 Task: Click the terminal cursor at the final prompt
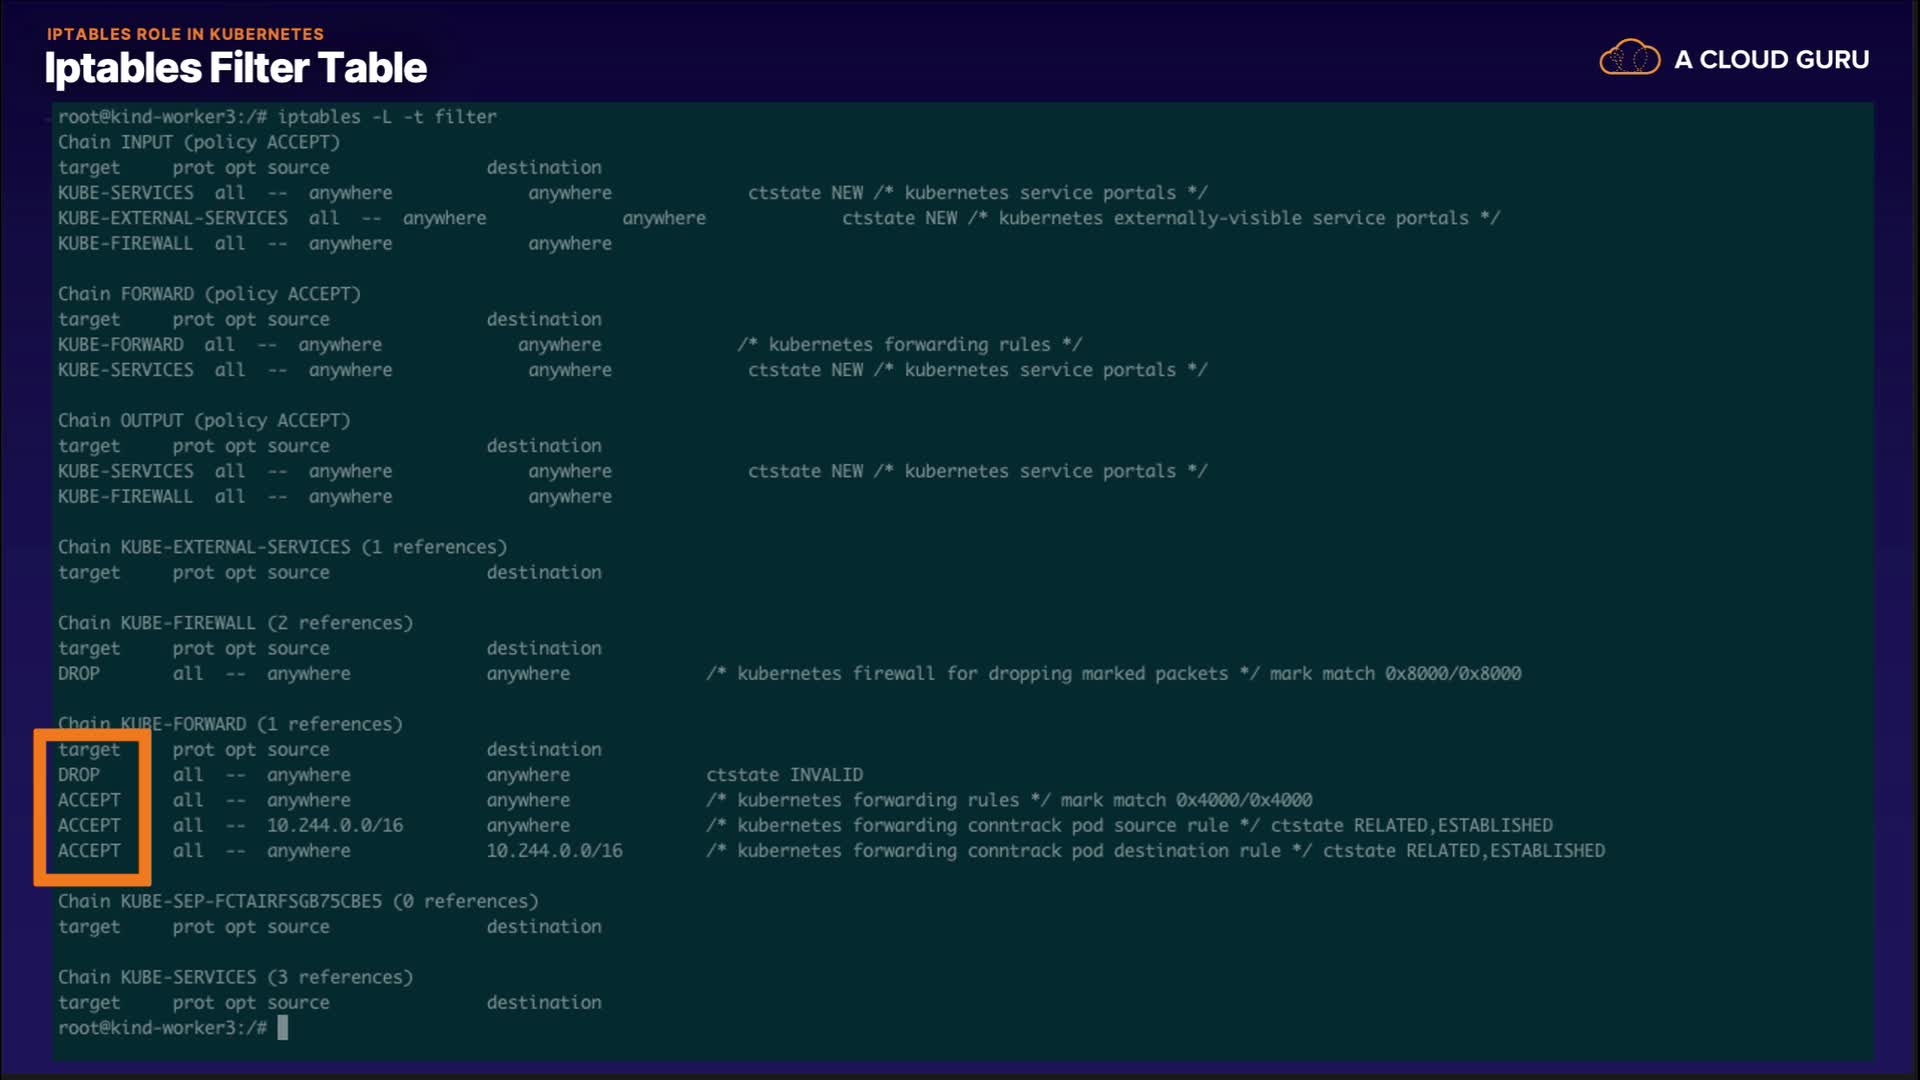tap(283, 1028)
